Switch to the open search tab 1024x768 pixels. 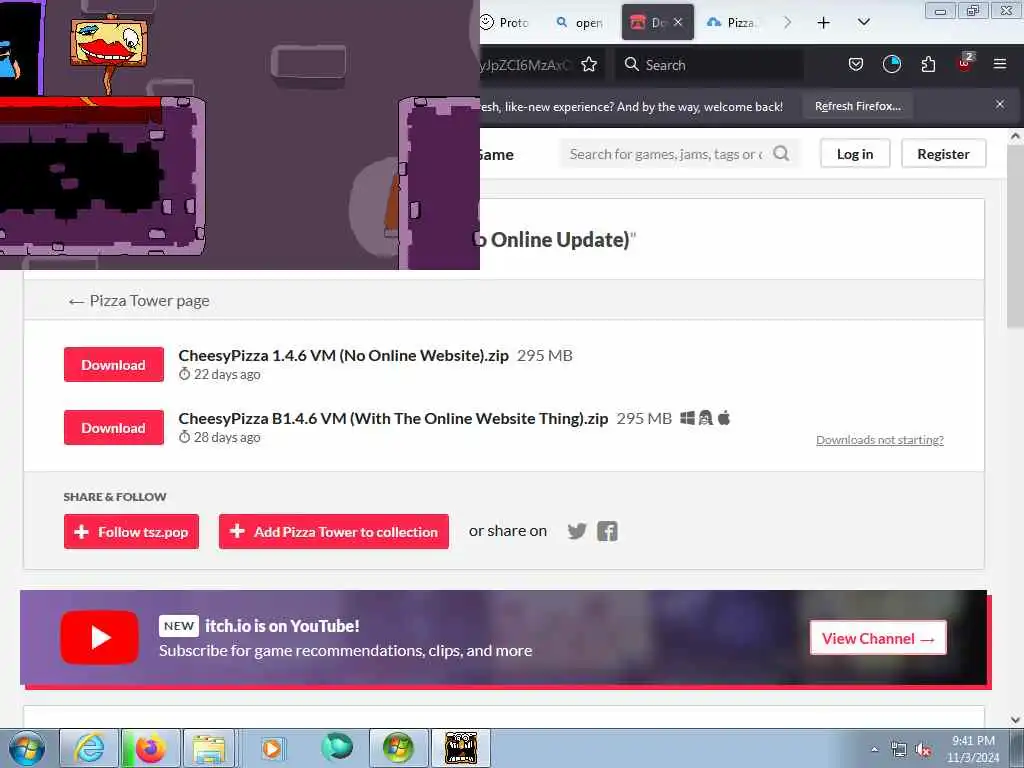coord(580,23)
